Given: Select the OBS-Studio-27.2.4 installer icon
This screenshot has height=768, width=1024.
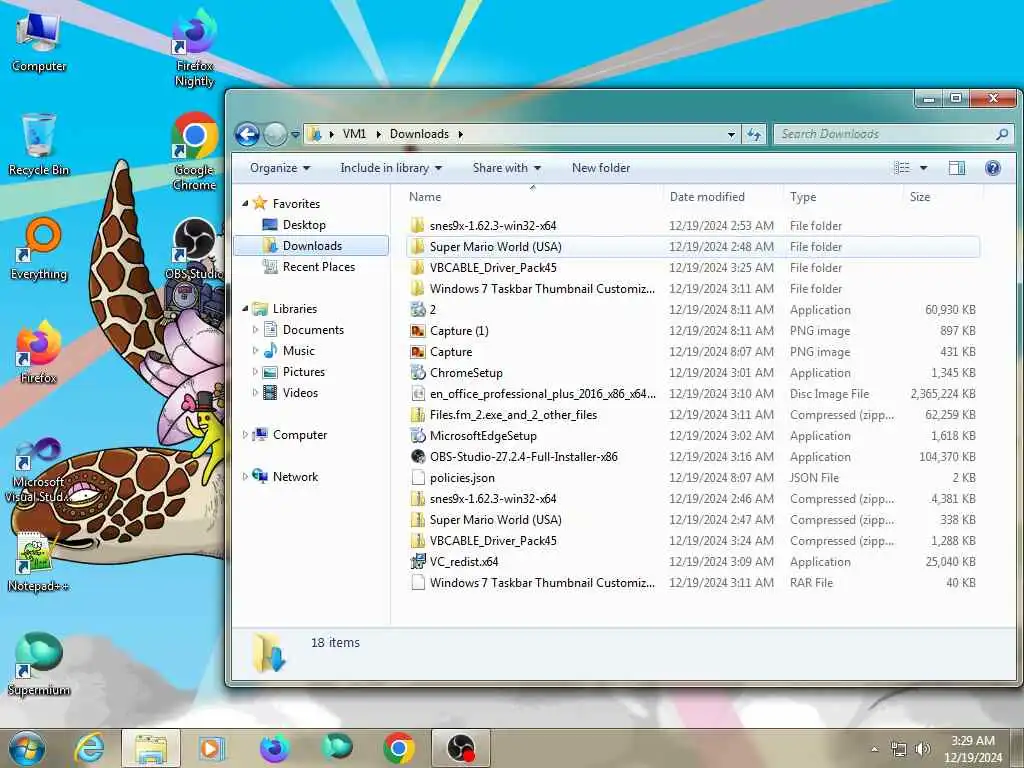Looking at the screenshot, I should [418, 456].
